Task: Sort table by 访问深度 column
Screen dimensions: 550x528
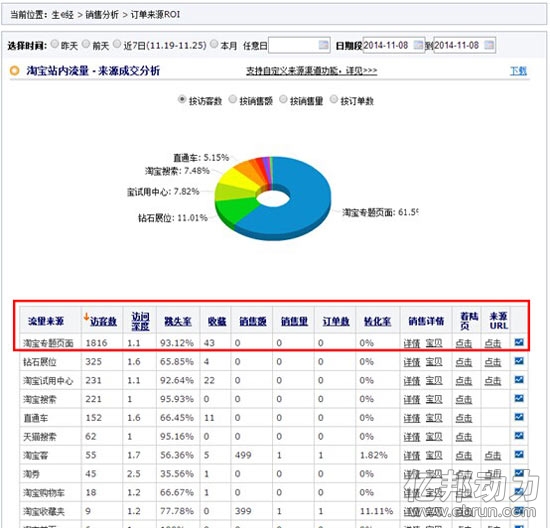Action: (x=140, y=321)
